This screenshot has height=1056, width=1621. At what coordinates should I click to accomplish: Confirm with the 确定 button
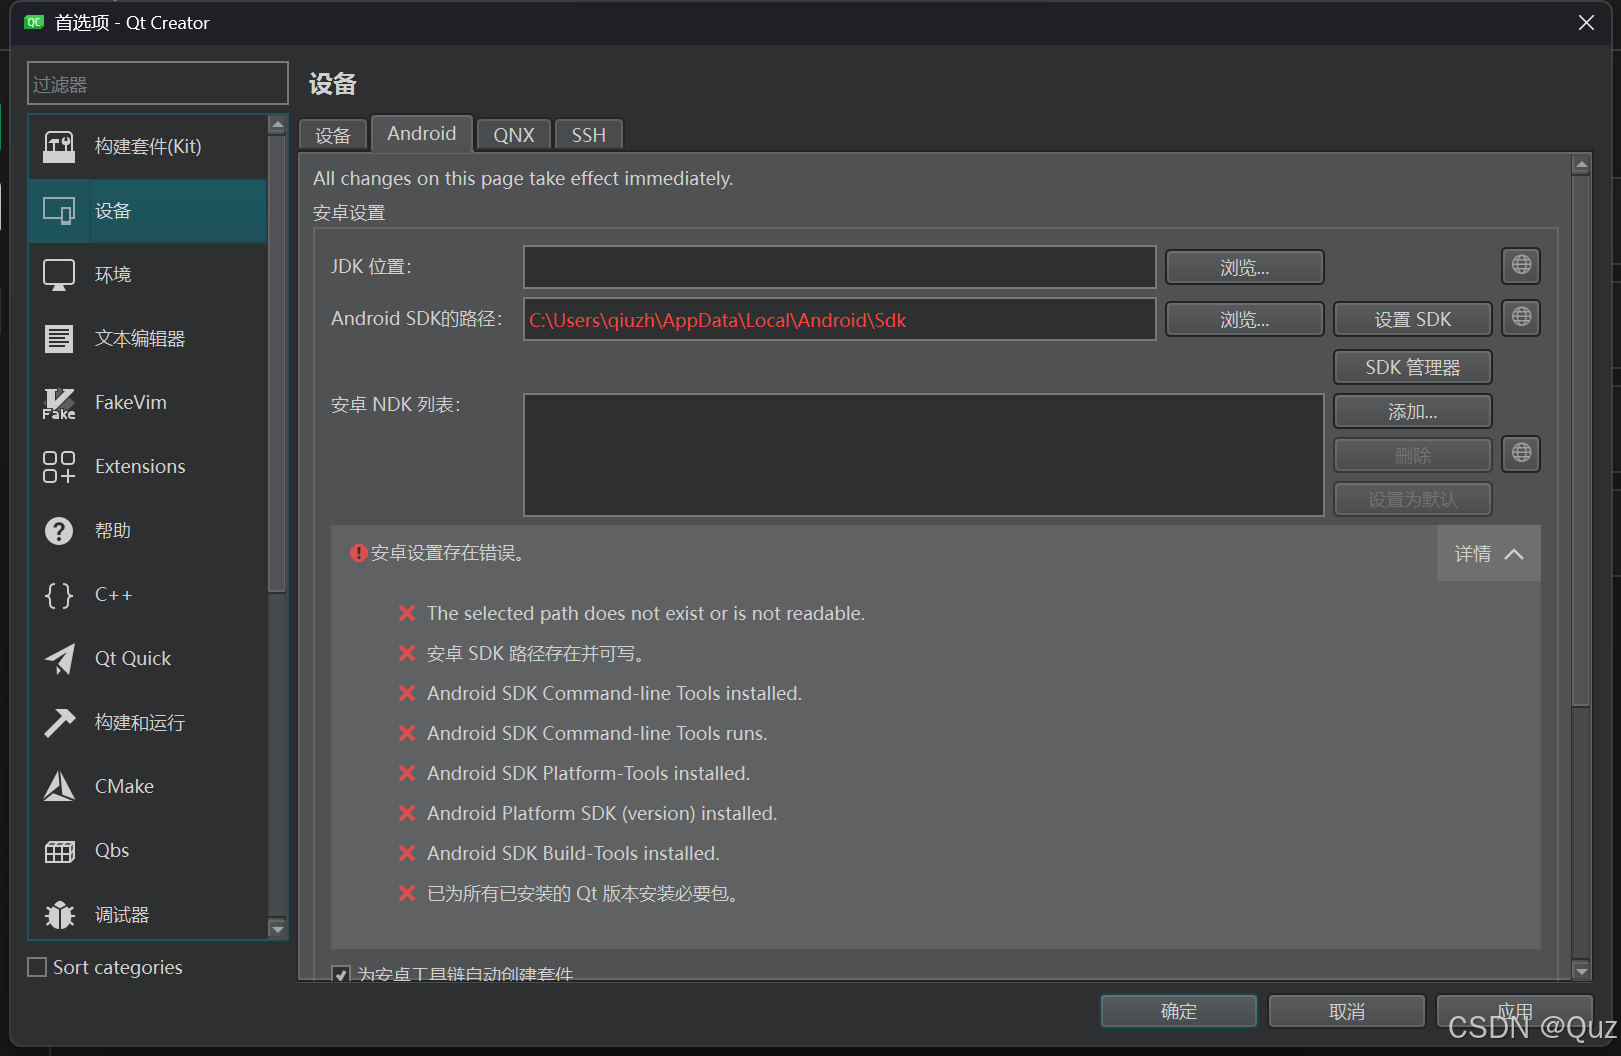pos(1179,1011)
